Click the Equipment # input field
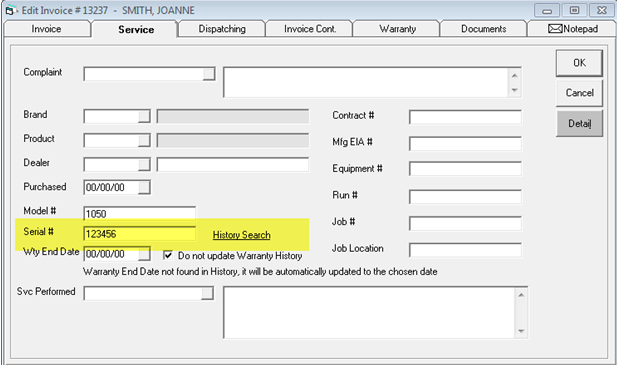The width and height of the screenshot is (617, 365). coord(466,169)
